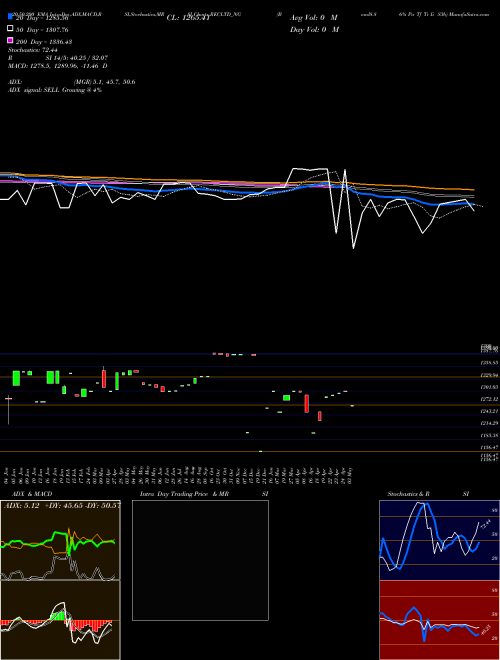The height and width of the screenshot is (660, 500).
Task: Click the 1185.38 price axis label
Action: click(490, 436)
